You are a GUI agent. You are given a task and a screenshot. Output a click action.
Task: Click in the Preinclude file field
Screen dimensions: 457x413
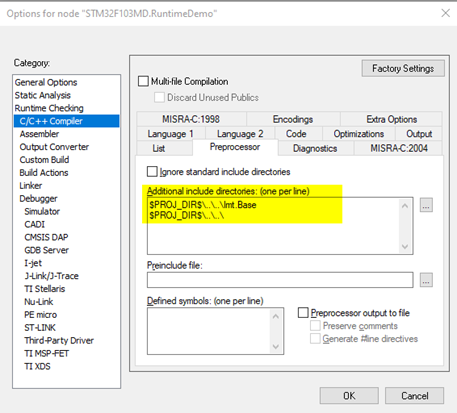point(280,280)
